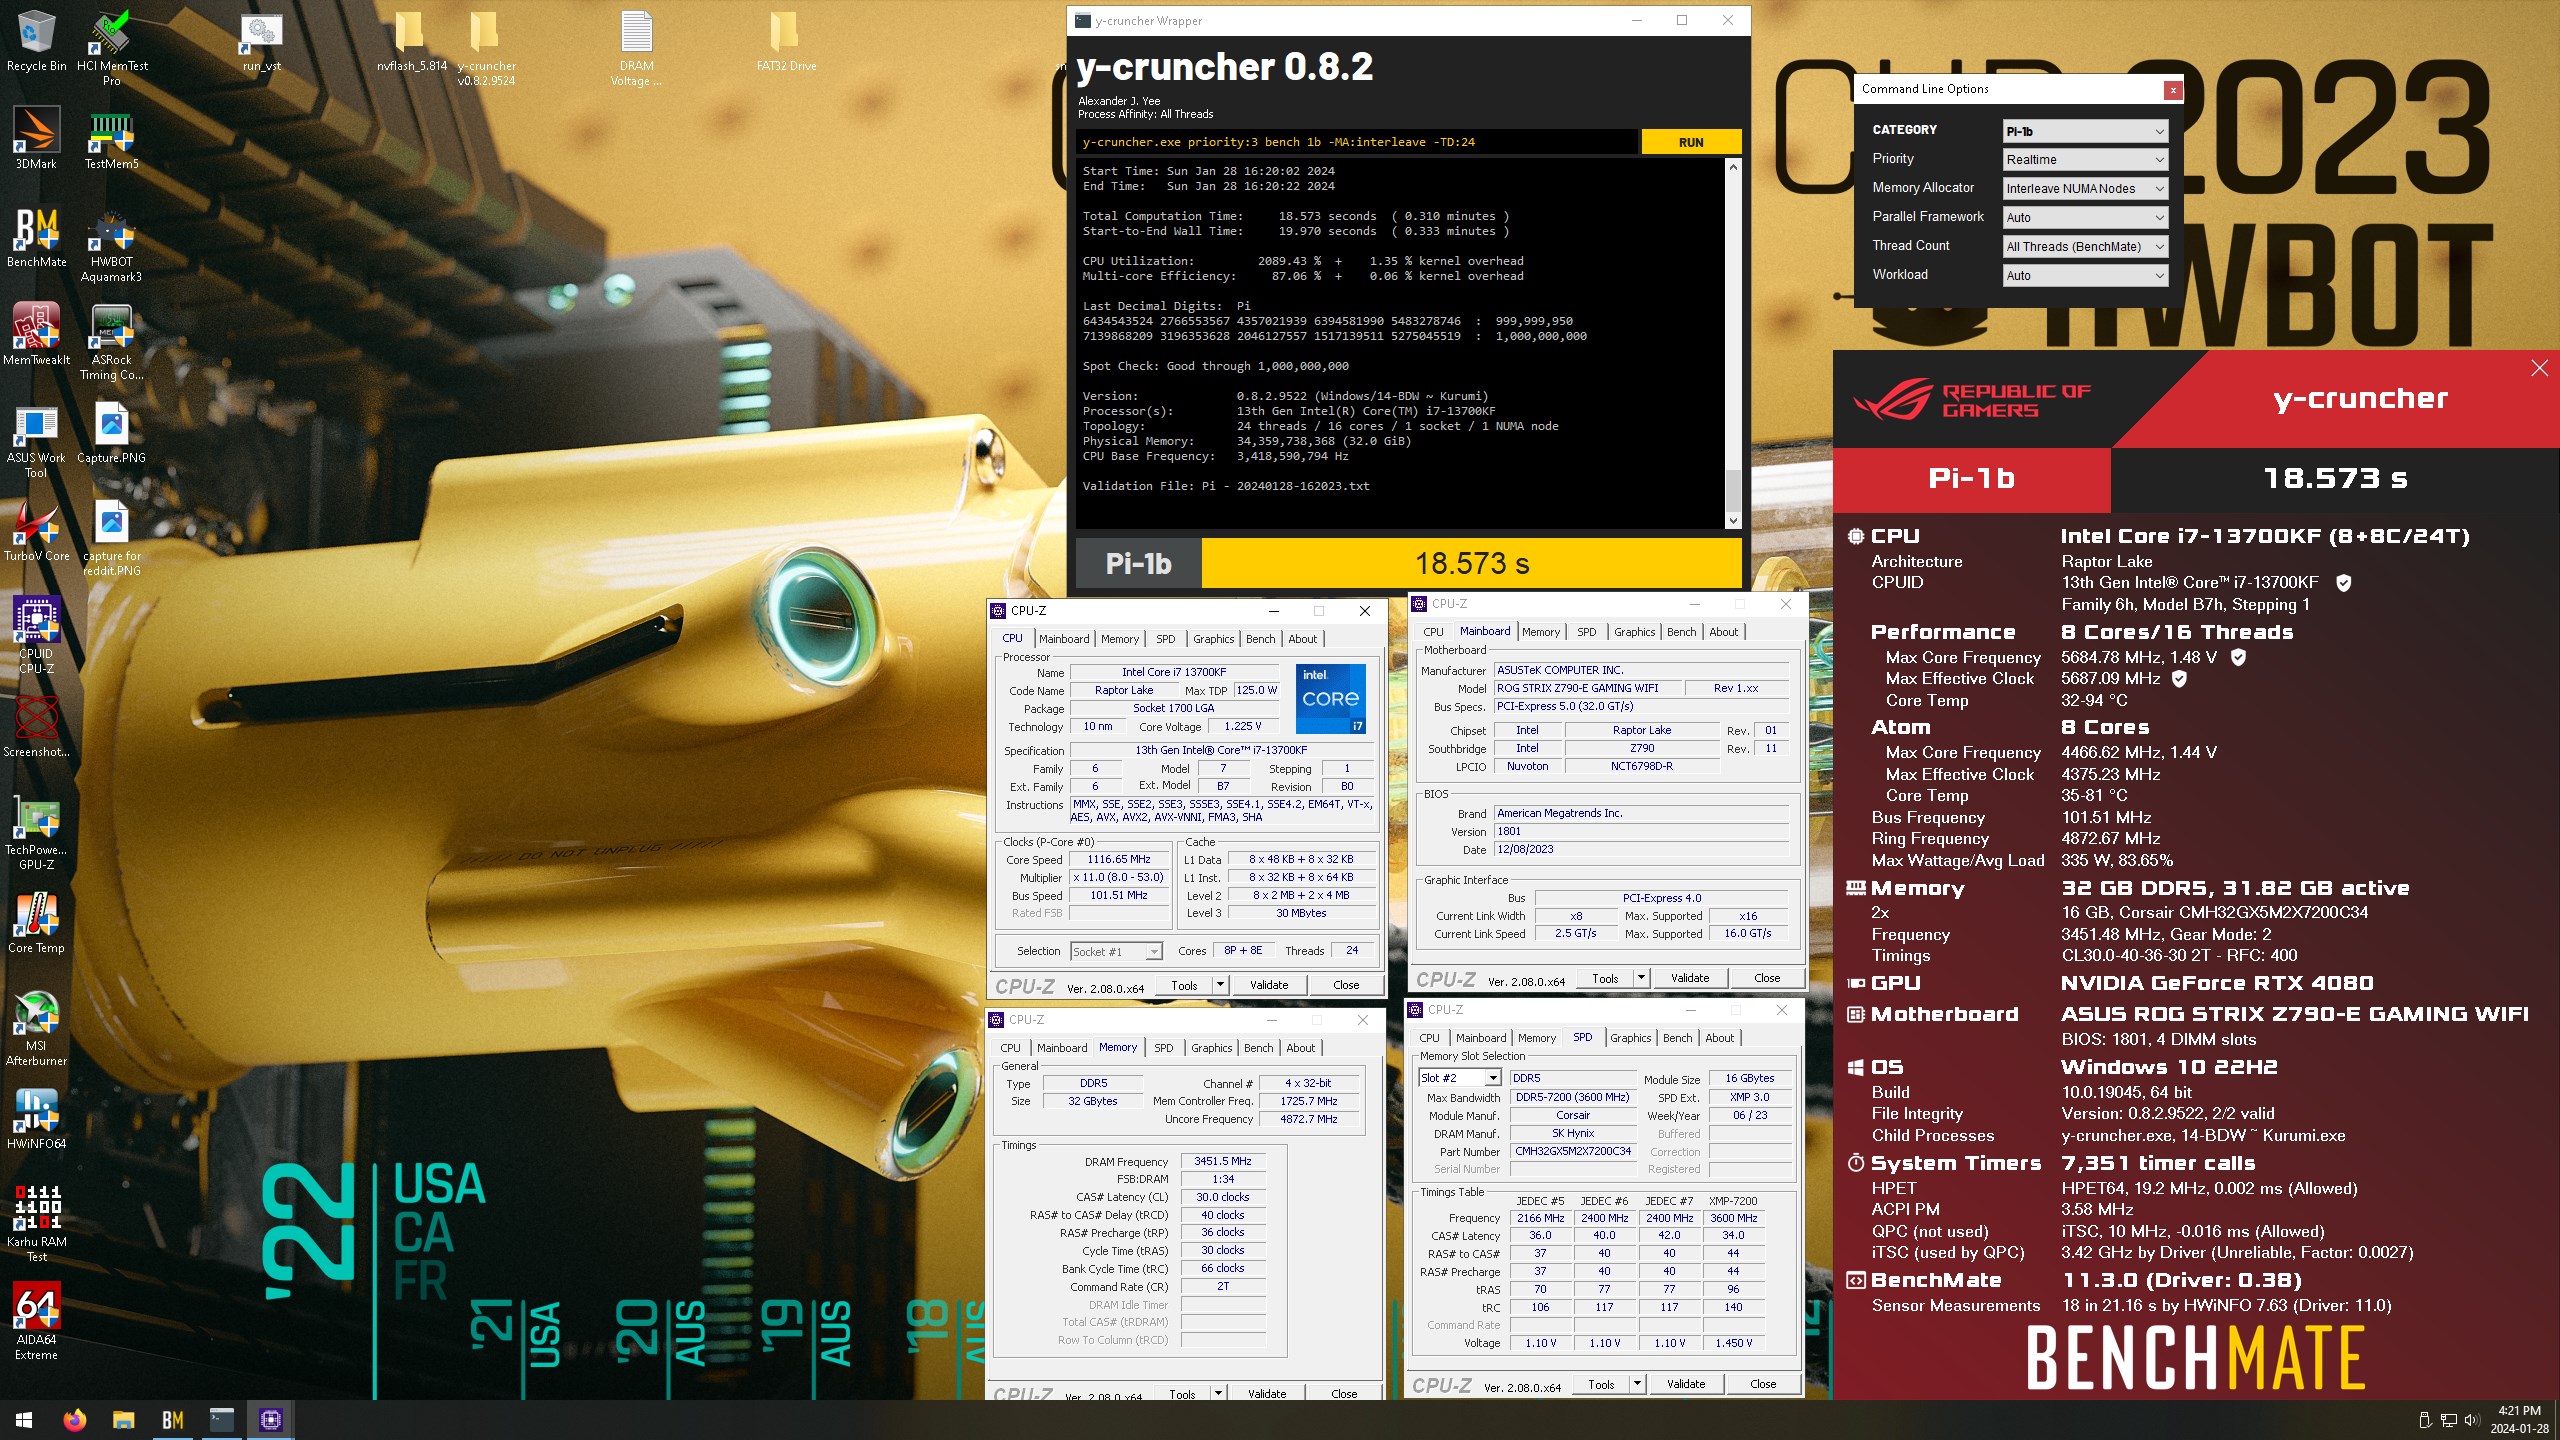The image size is (2560, 1440).
Task: Open the Recycle Bin desktop icon
Action: coord(37,42)
